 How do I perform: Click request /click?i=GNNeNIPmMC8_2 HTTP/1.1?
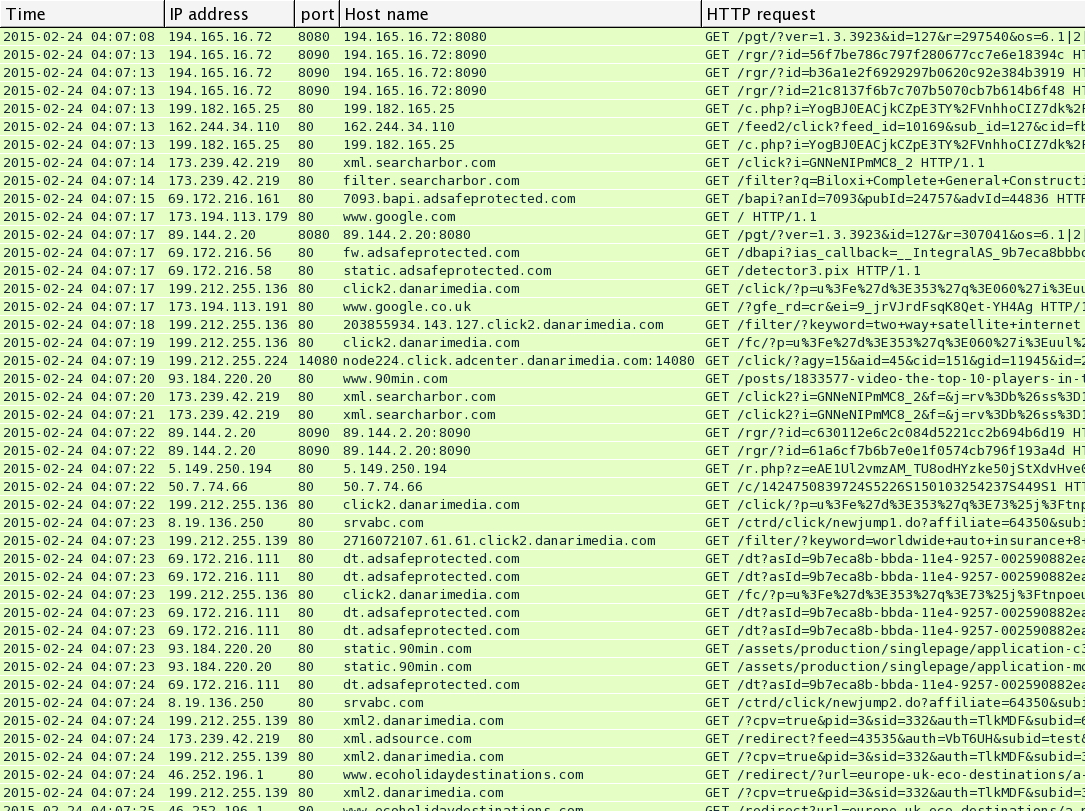click(x=845, y=163)
